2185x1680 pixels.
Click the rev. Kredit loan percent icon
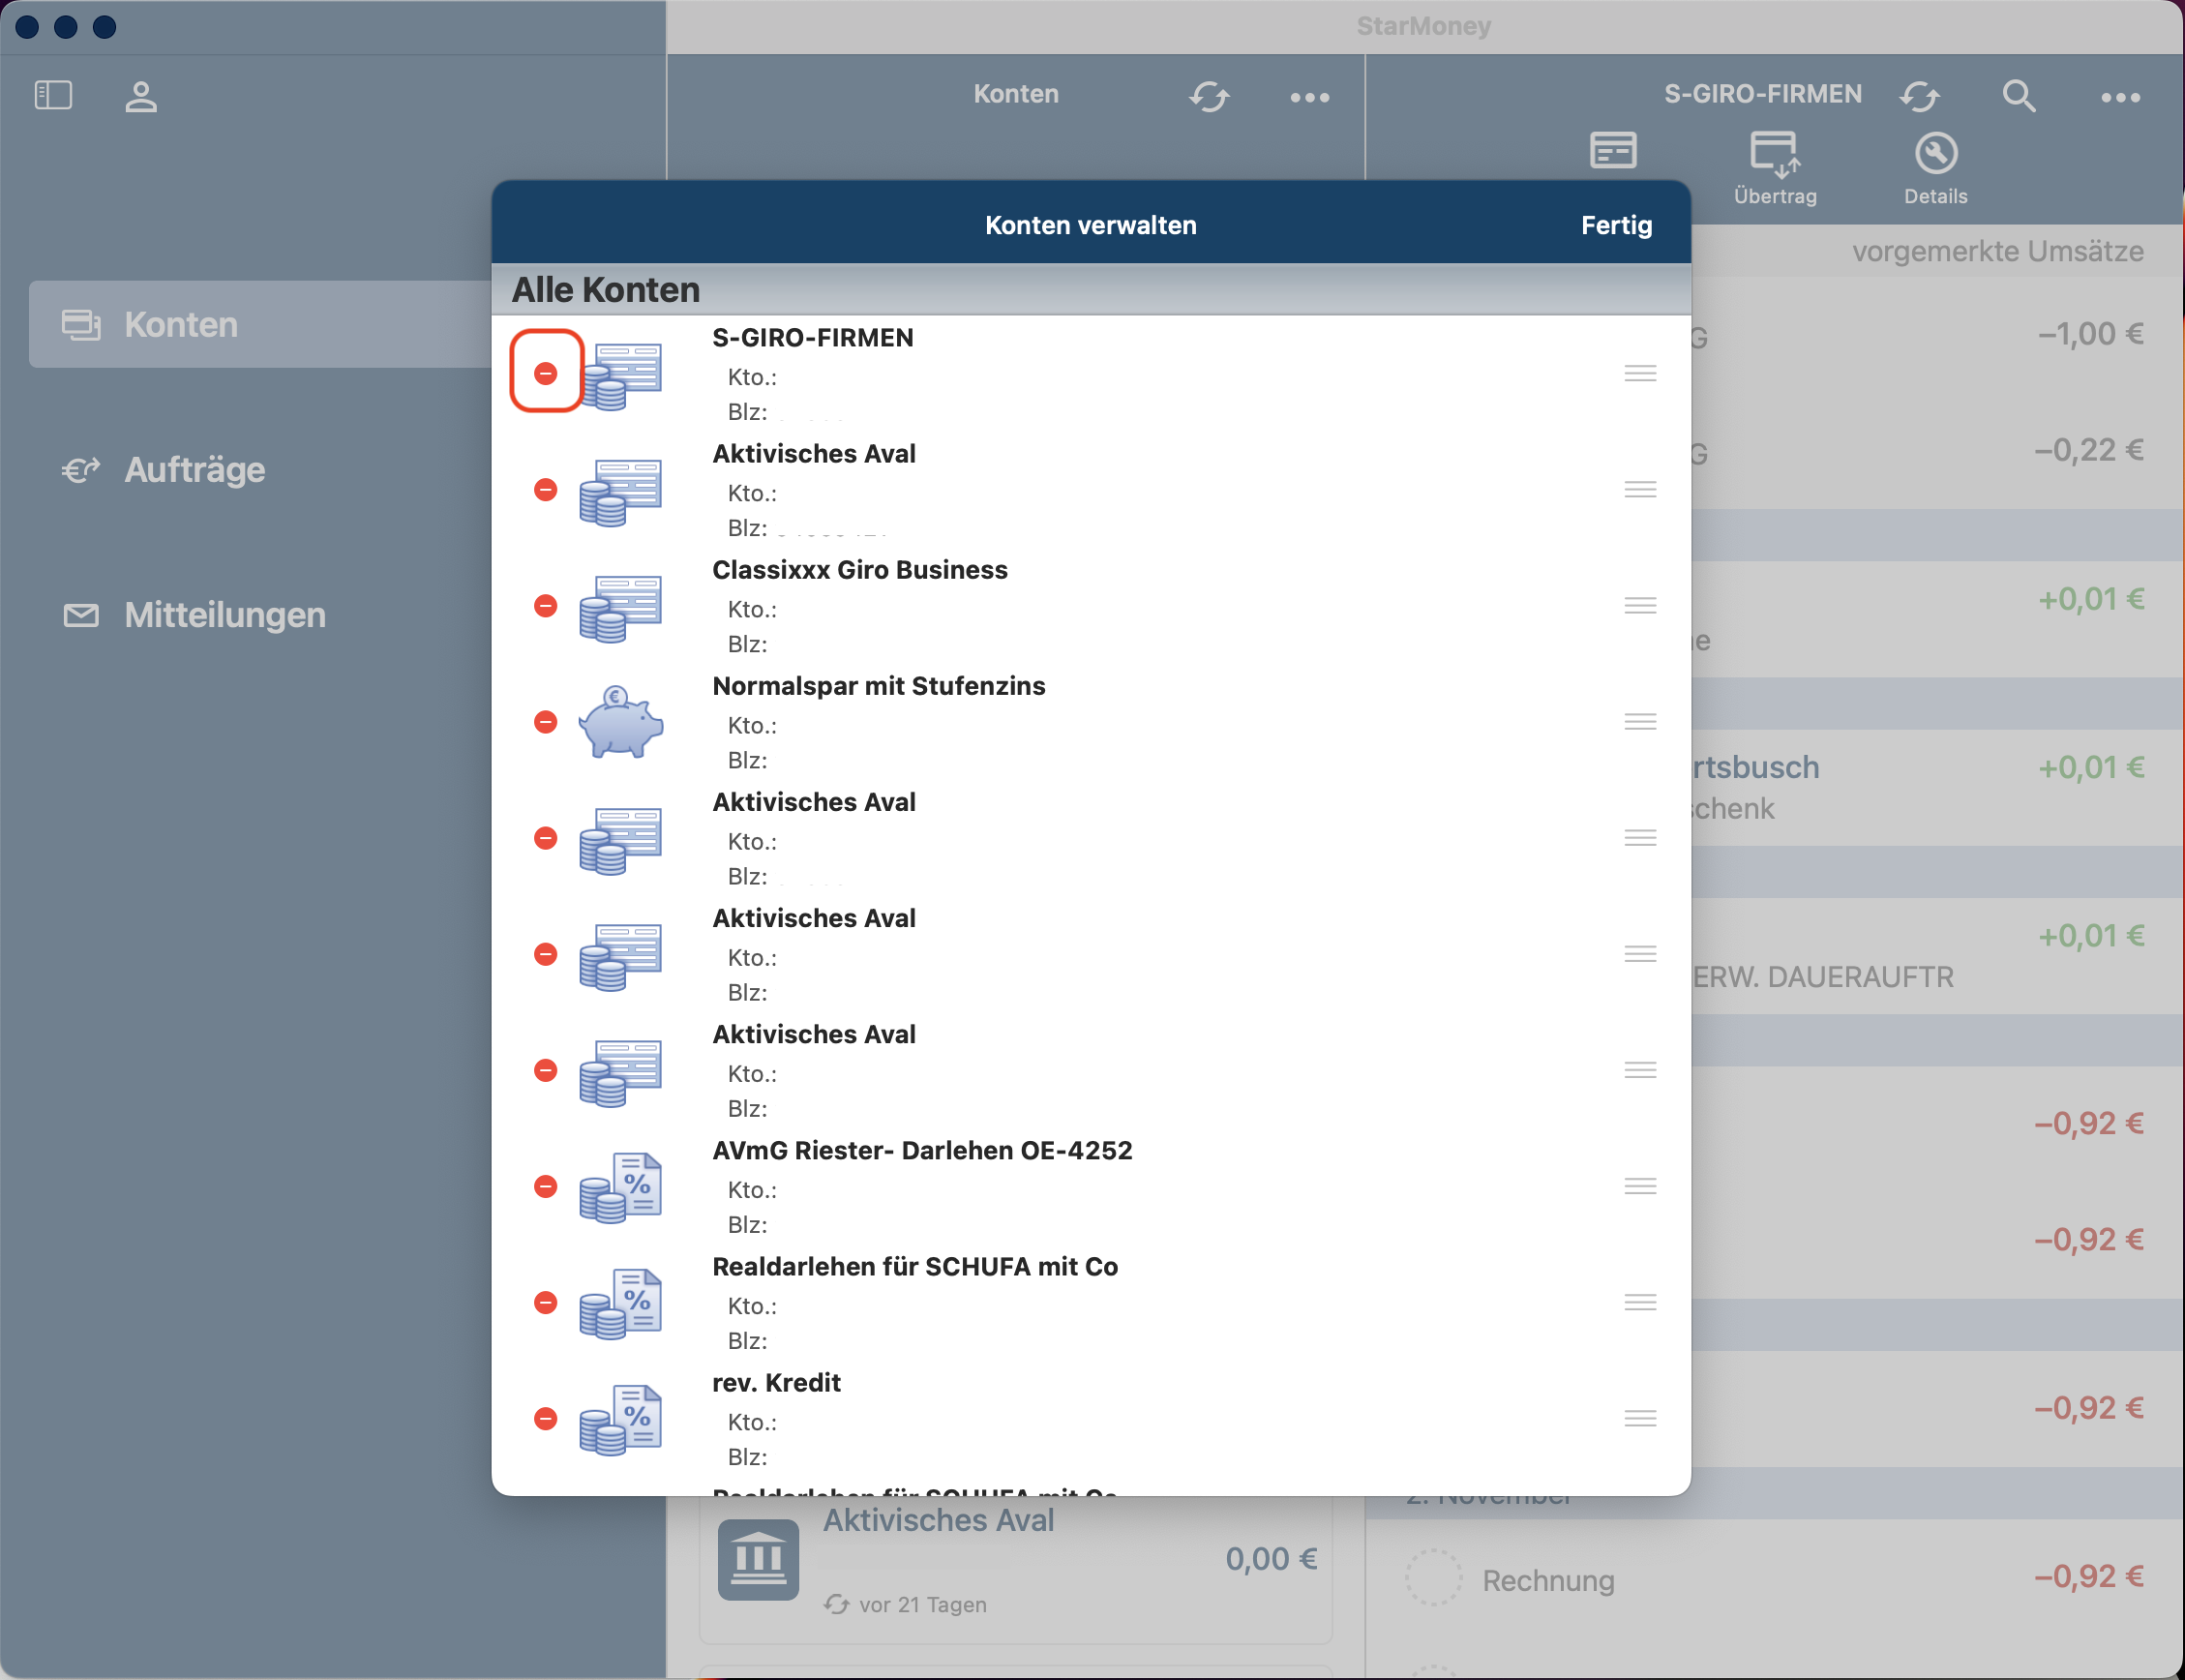[x=620, y=1420]
